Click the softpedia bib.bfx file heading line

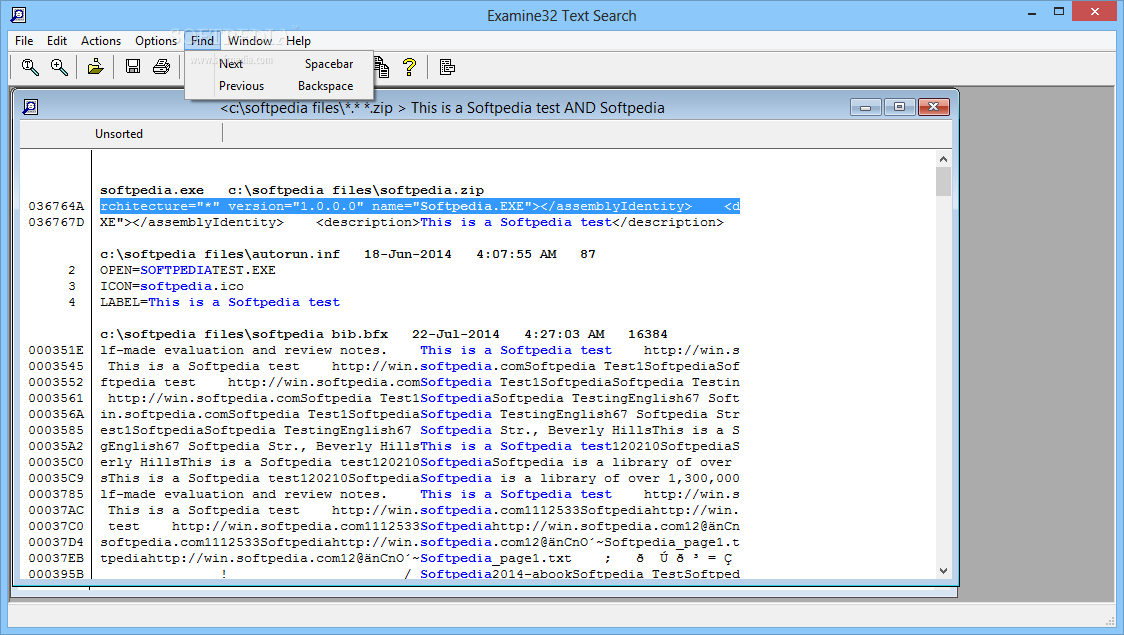coord(384,334)
